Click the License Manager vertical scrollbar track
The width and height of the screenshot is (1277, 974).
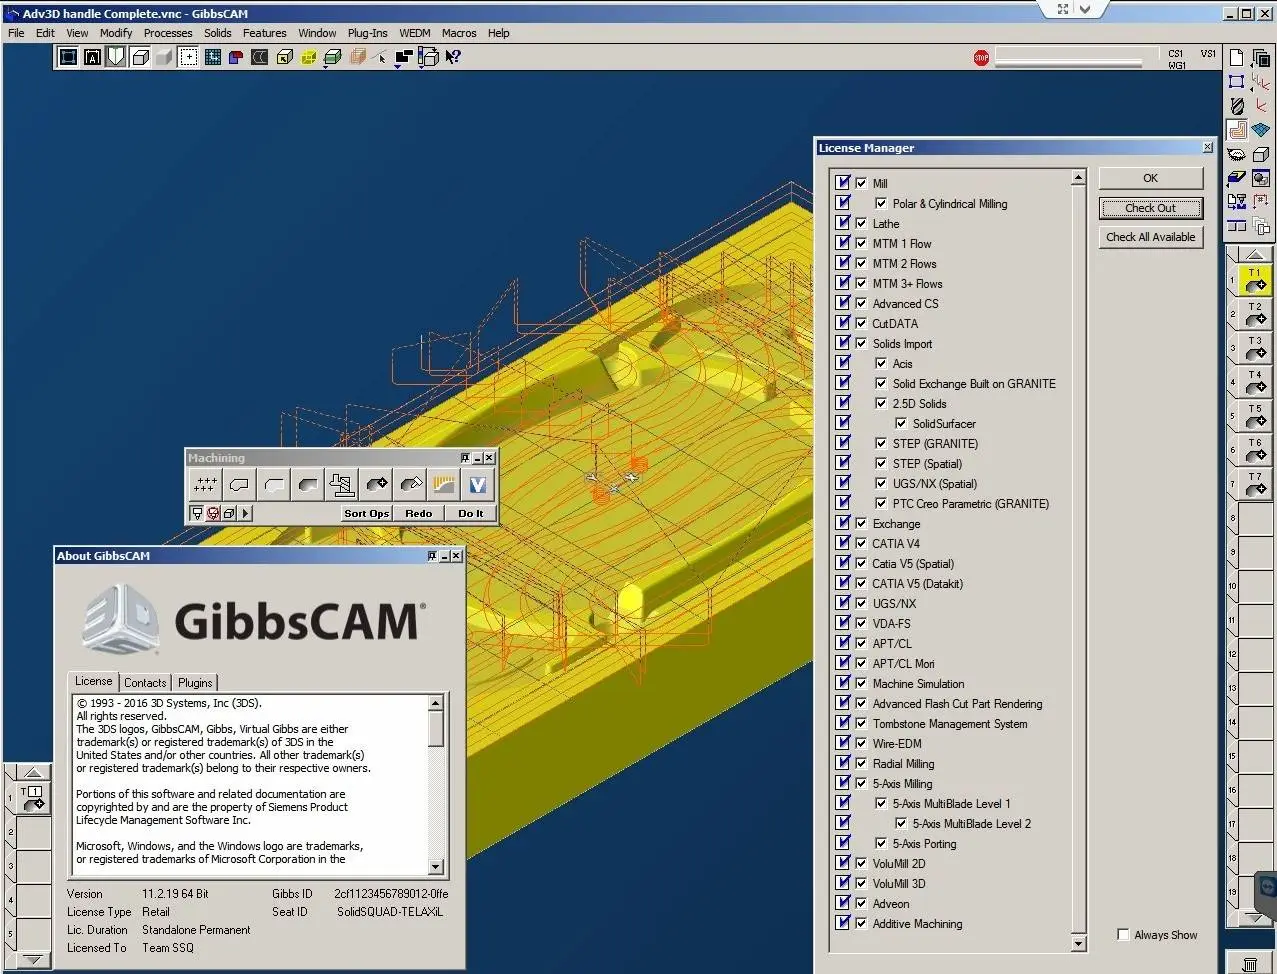pyautogui.click(x=1078, y=560)
